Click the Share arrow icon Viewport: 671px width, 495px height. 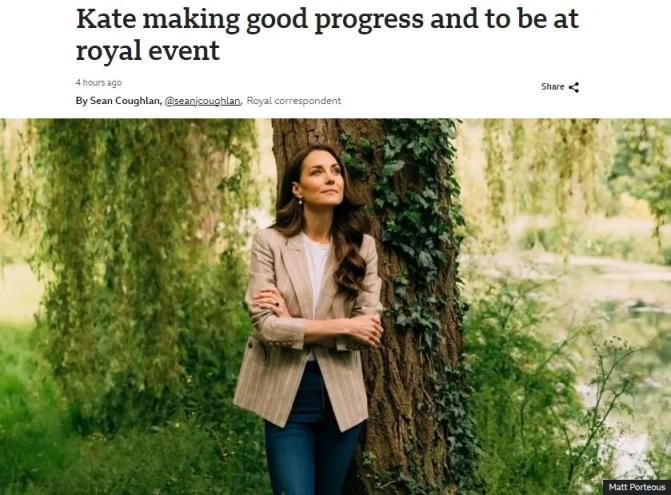pyautogui.click(x=574, y=87)
